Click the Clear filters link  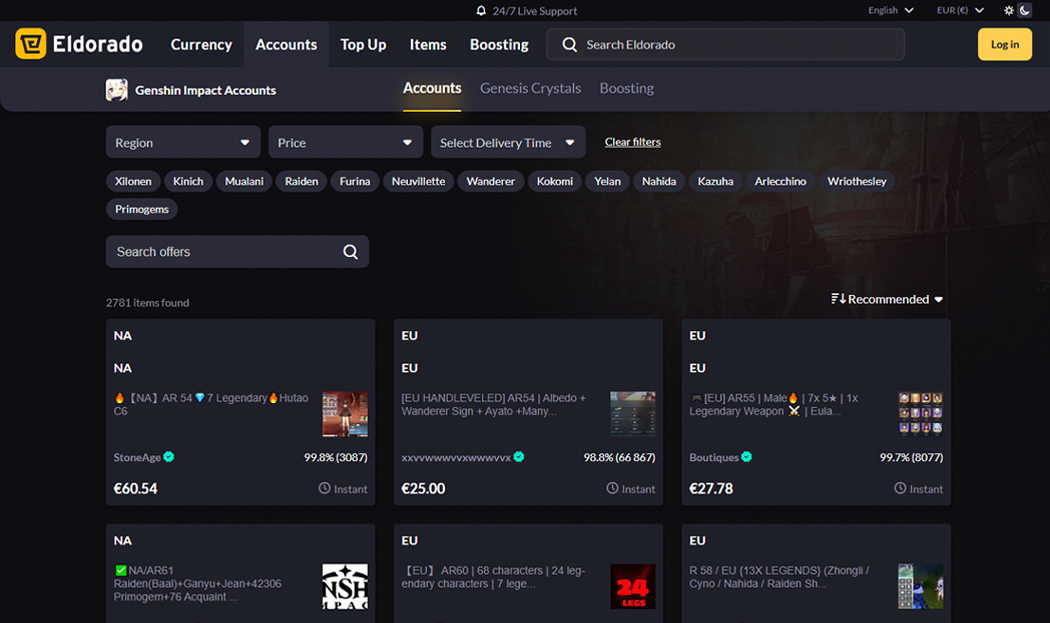[x=633, y=142]
